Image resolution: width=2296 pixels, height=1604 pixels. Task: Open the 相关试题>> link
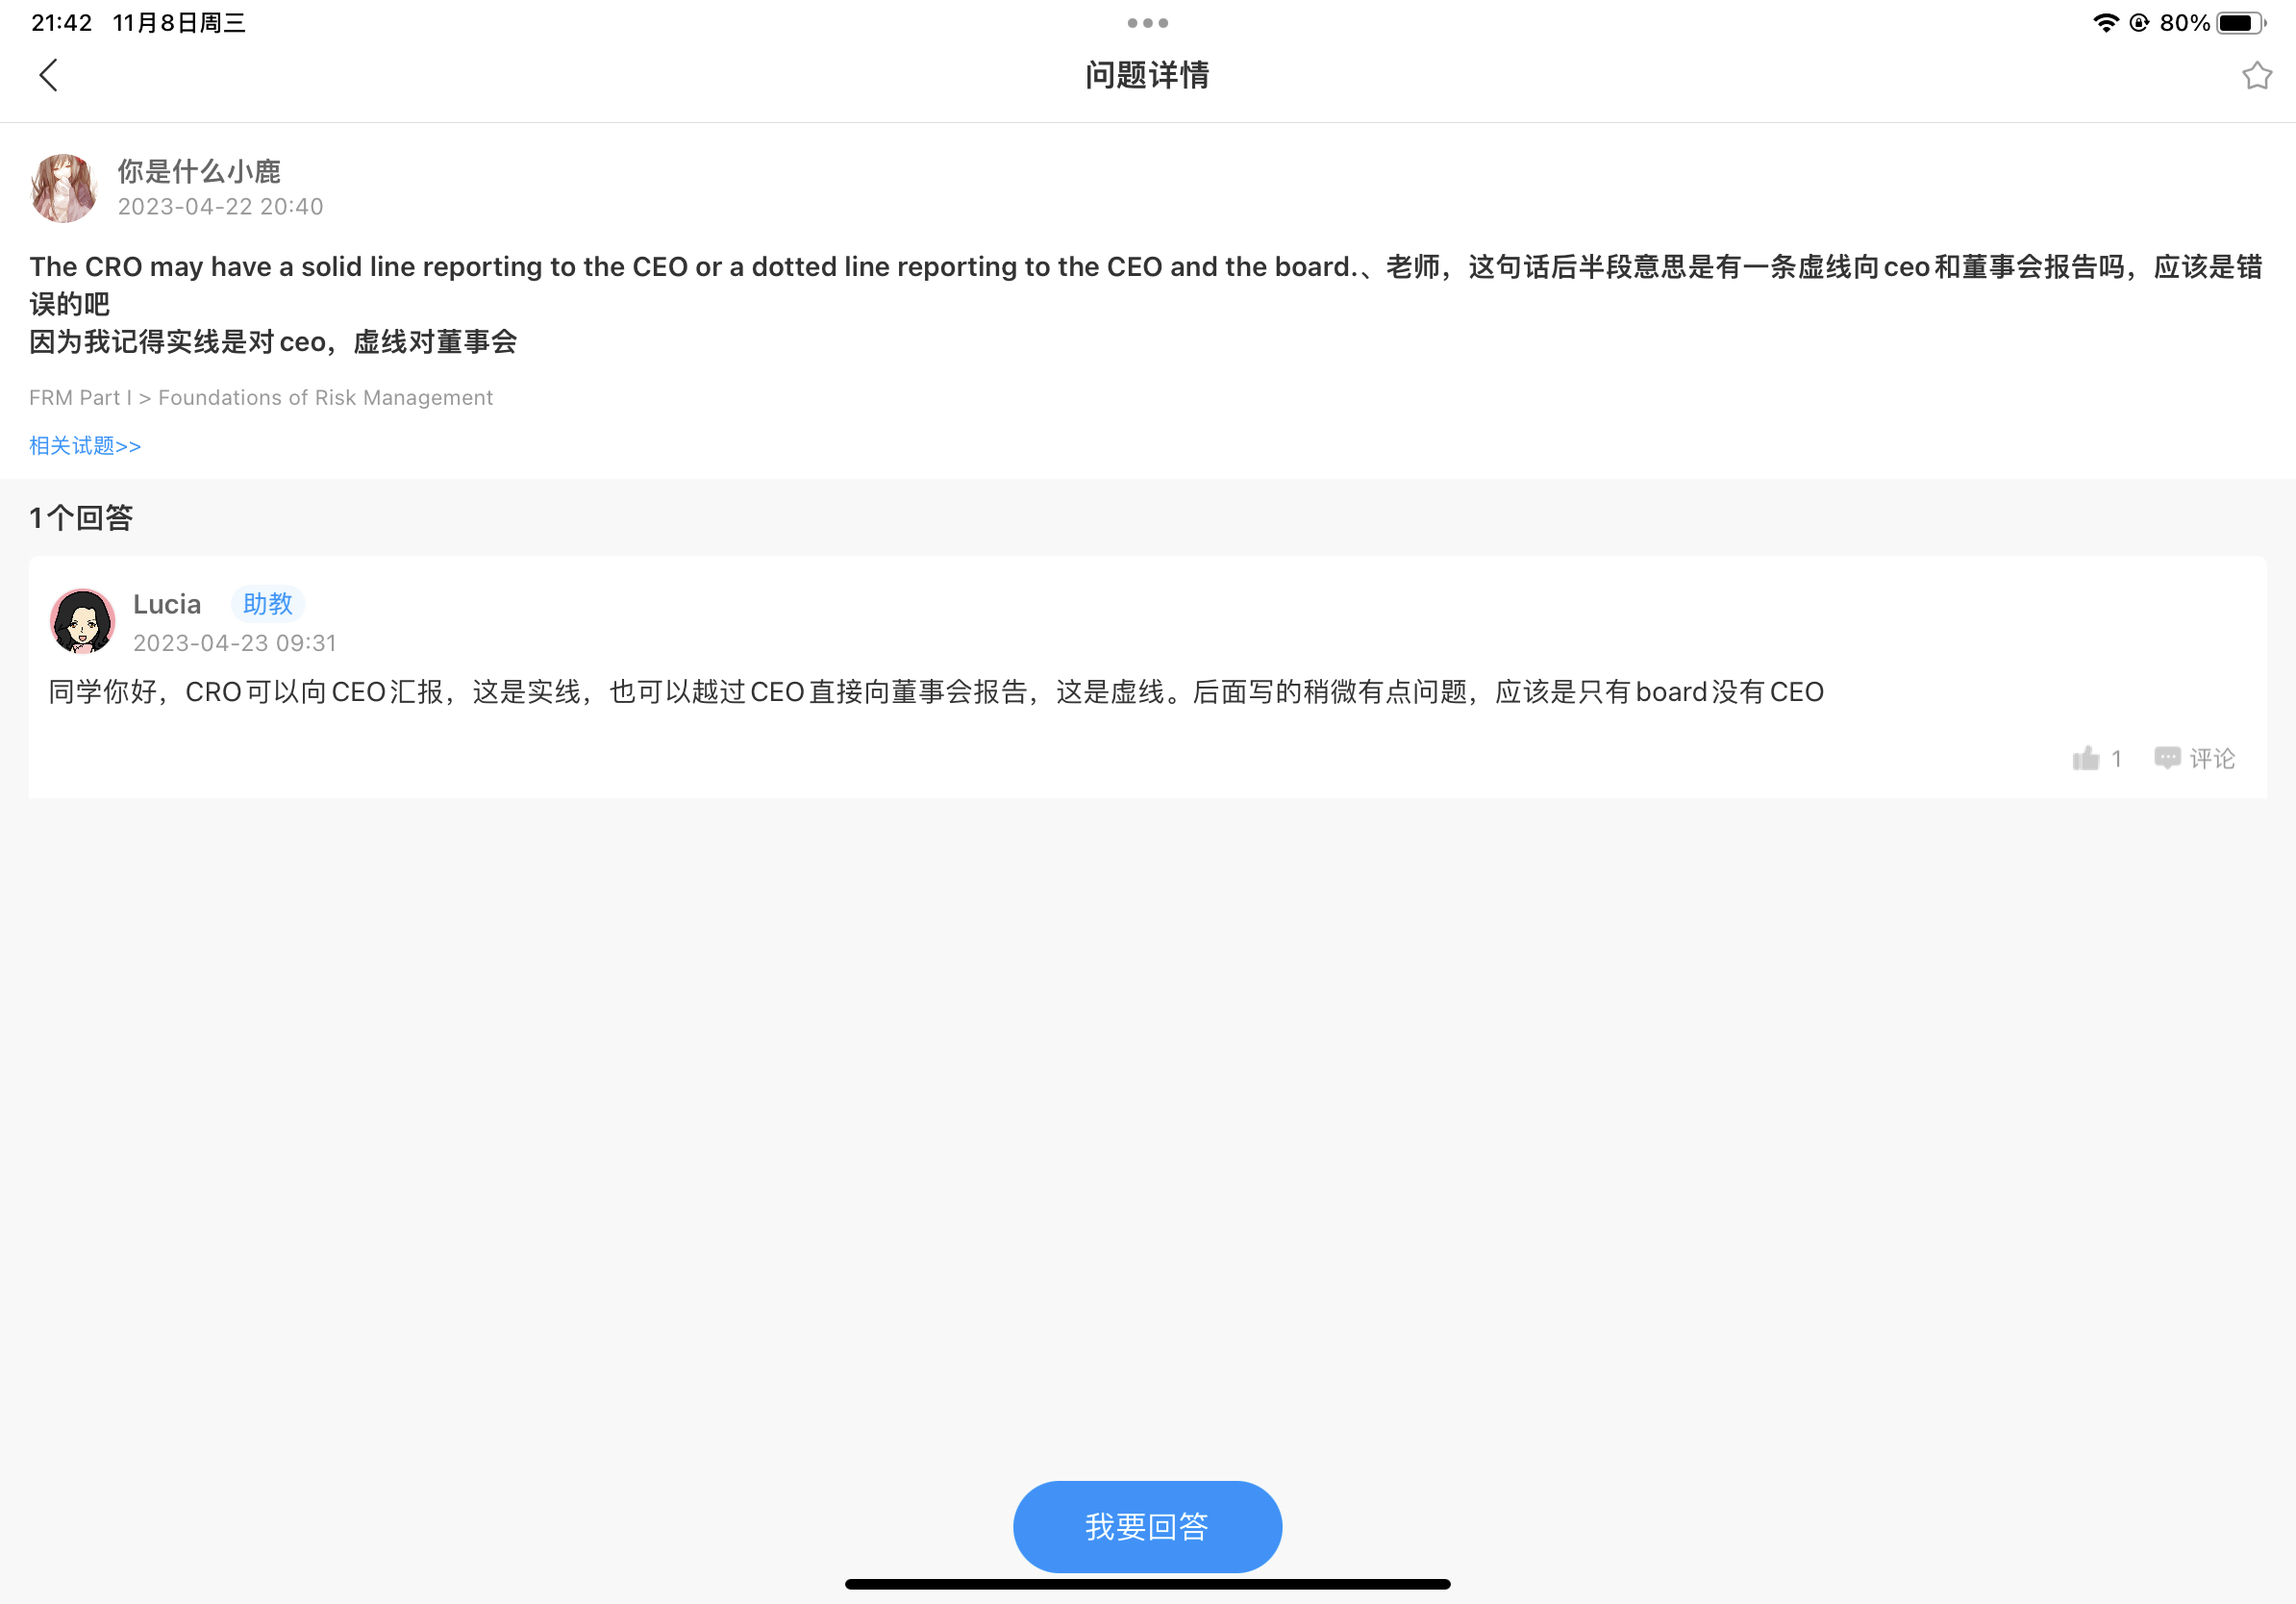(85, 445)
